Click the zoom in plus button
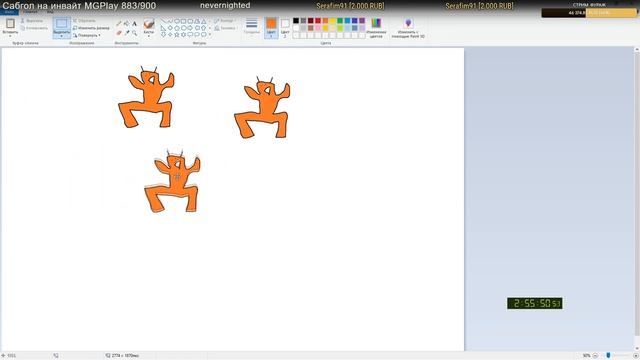Image resolution: width=640 pixels, height=360 pixels. (x=636, y=356)
